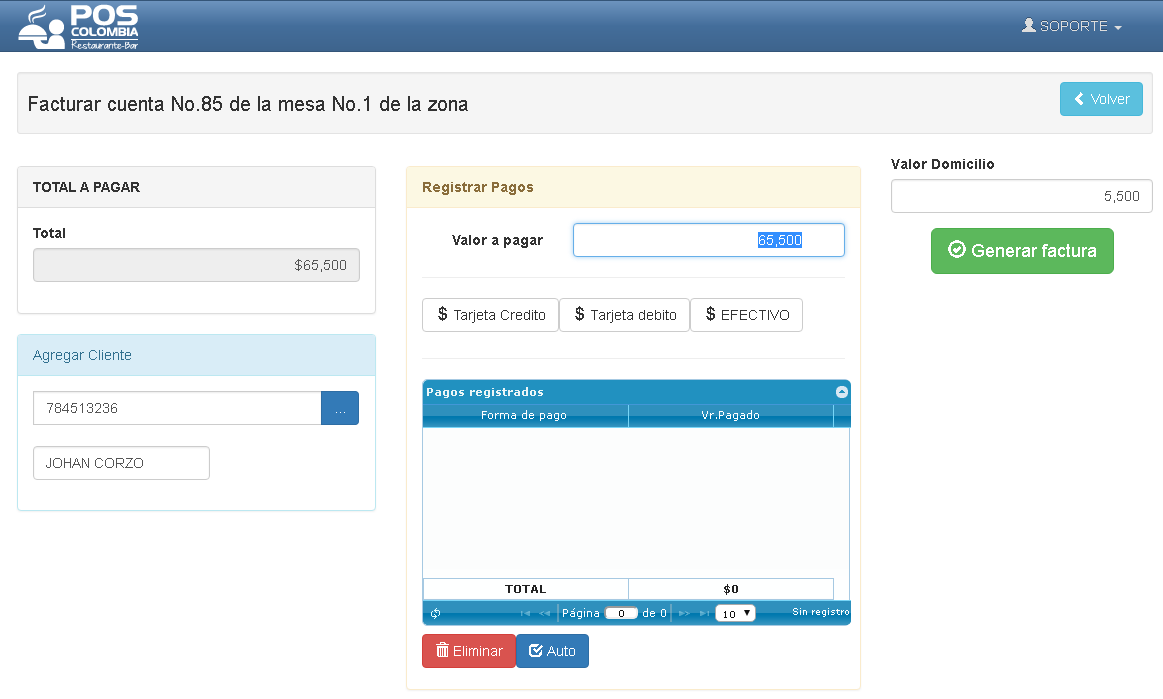
Task: Refresh the payments grid with the reload icon
Action: [x=435, y=613]
